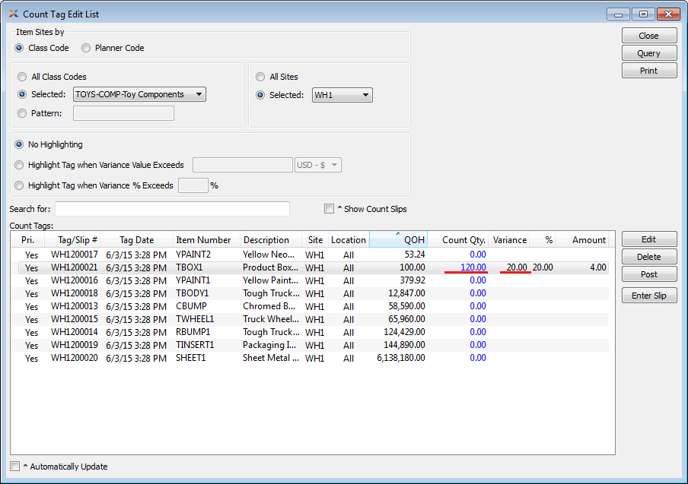Click the Enter Slip button
Viewport: 688px width, 484px height.
click(648, 296)
